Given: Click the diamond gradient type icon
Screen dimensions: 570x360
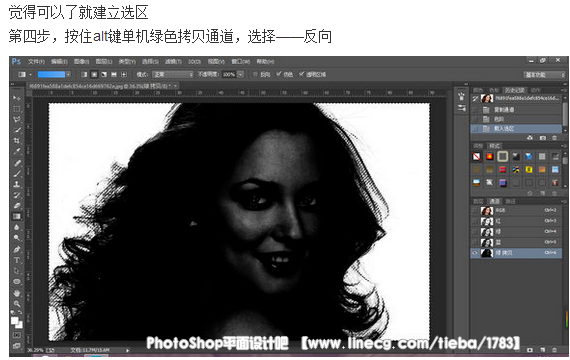Looking at the screenshot, I should [124, 74].
